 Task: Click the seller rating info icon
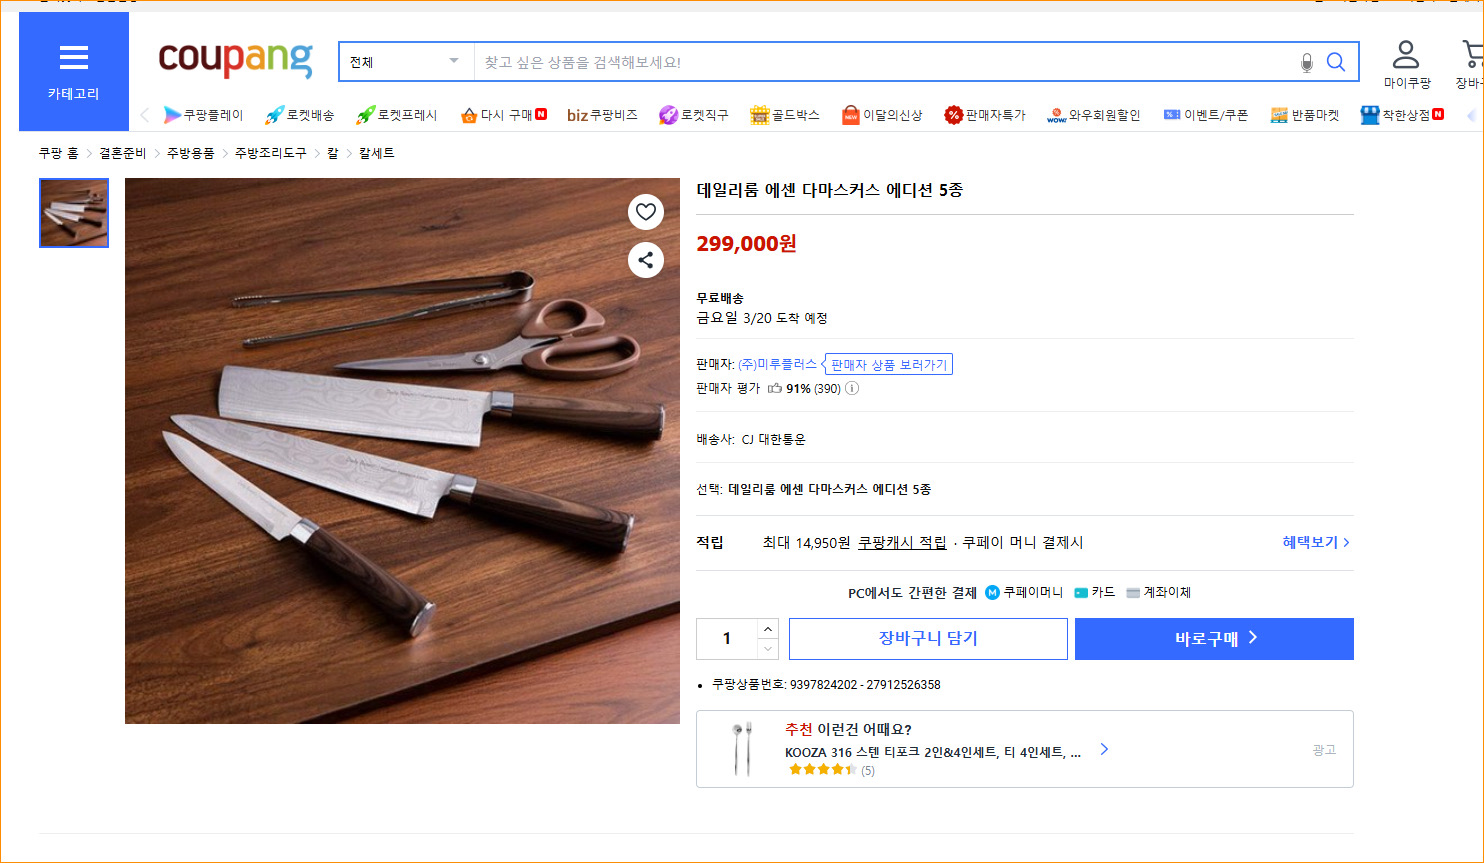852,389
